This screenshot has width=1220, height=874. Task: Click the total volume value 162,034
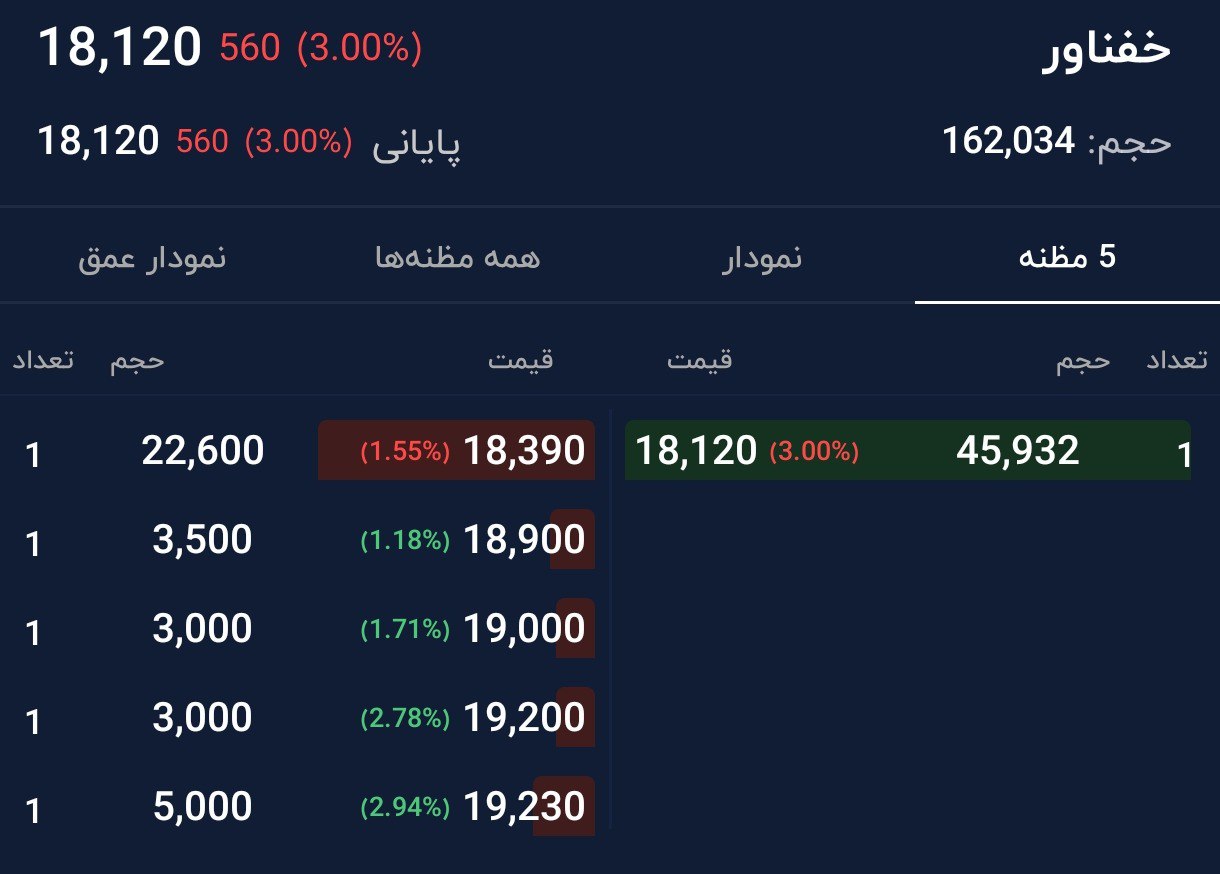(x=1012, y=143)
